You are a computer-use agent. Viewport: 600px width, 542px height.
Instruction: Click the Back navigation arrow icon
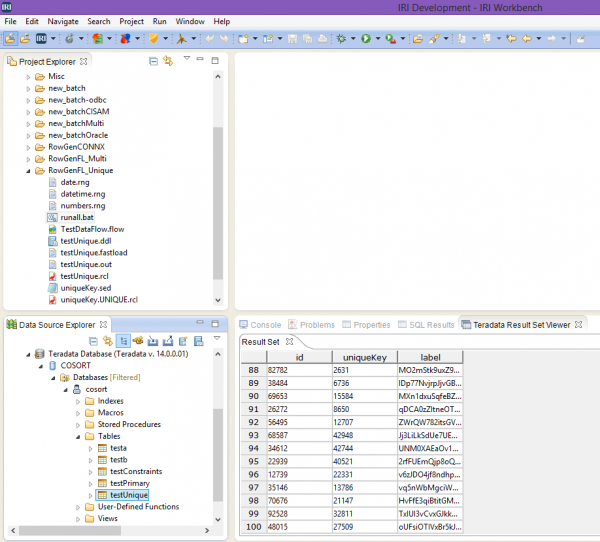click(x=527, y=38)
